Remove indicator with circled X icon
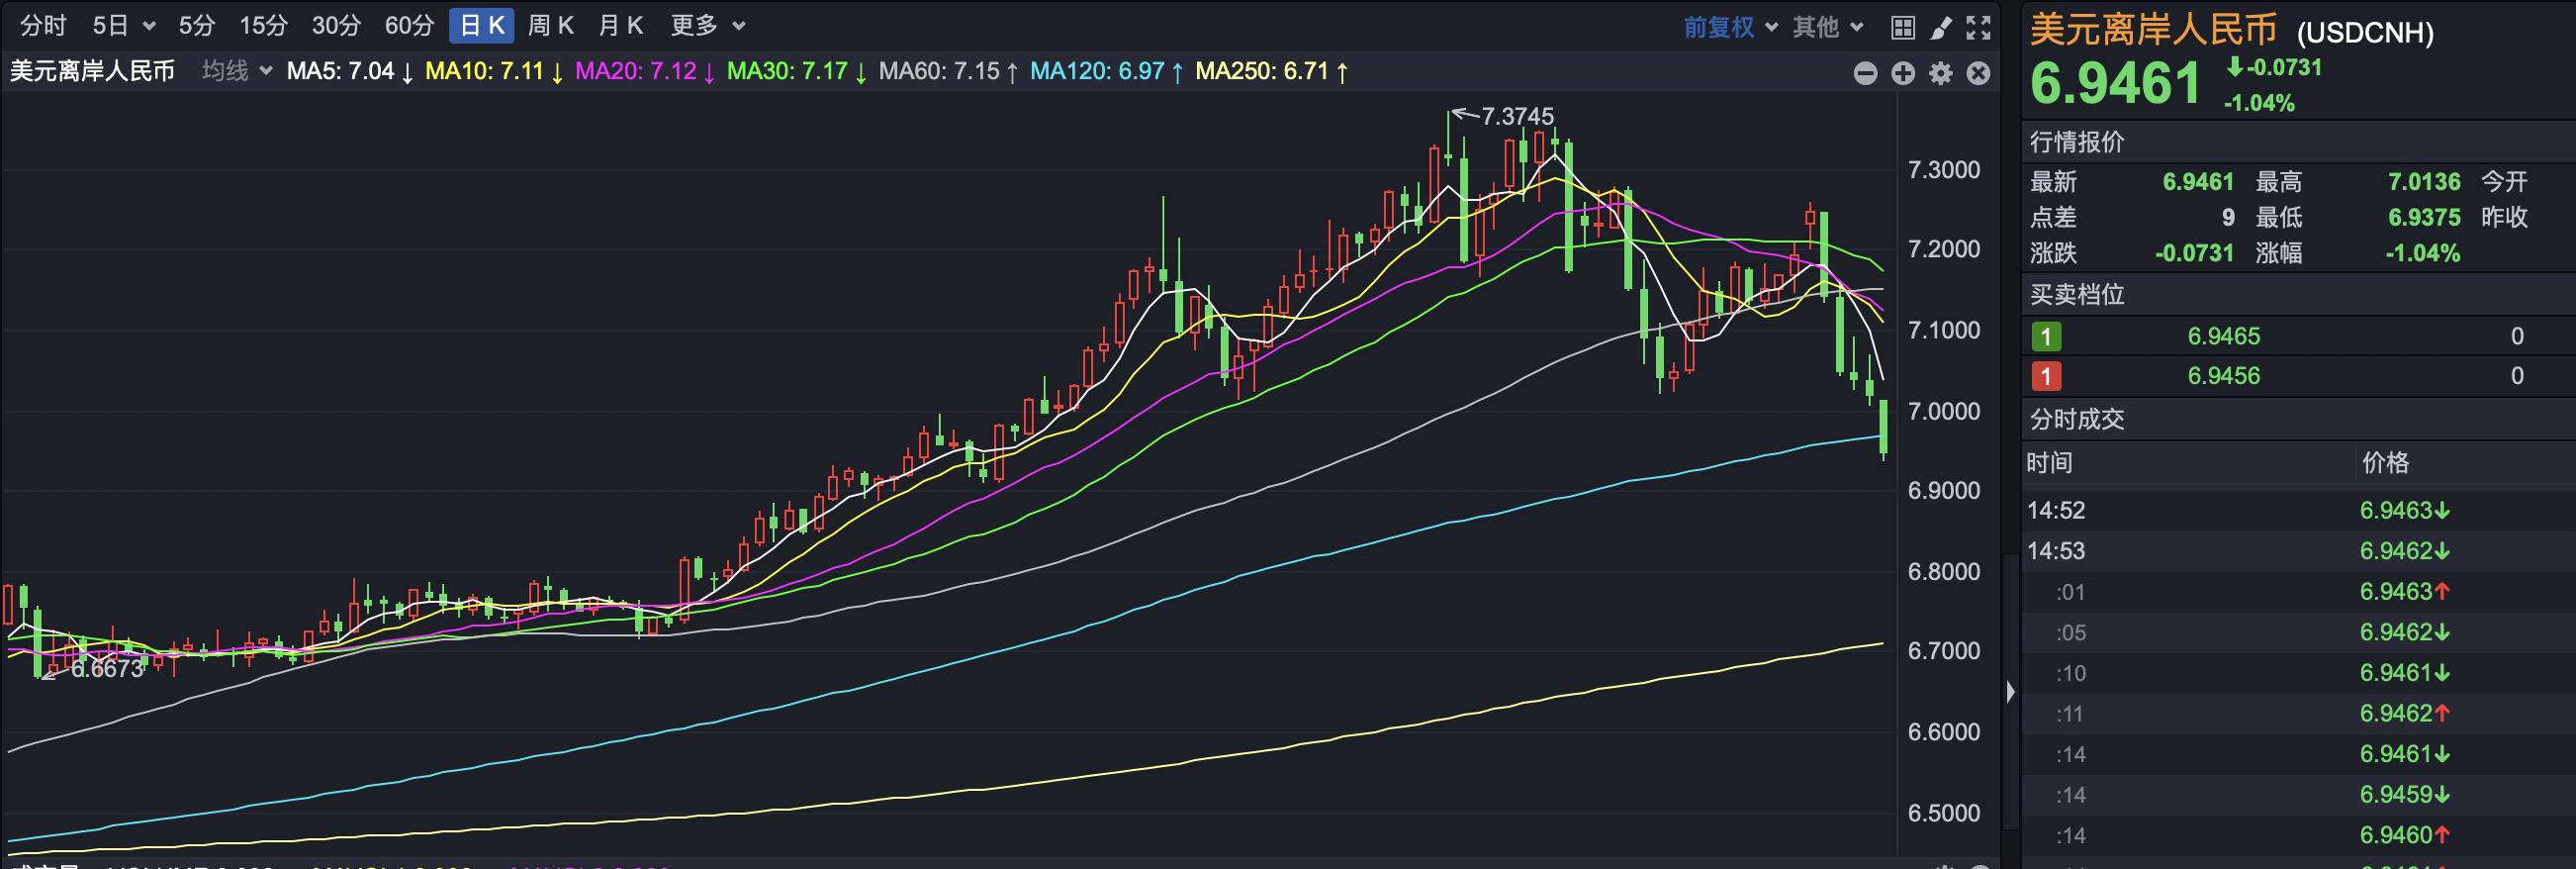Viewport: 2576px width, 869px height. (x=1978, y=73)
